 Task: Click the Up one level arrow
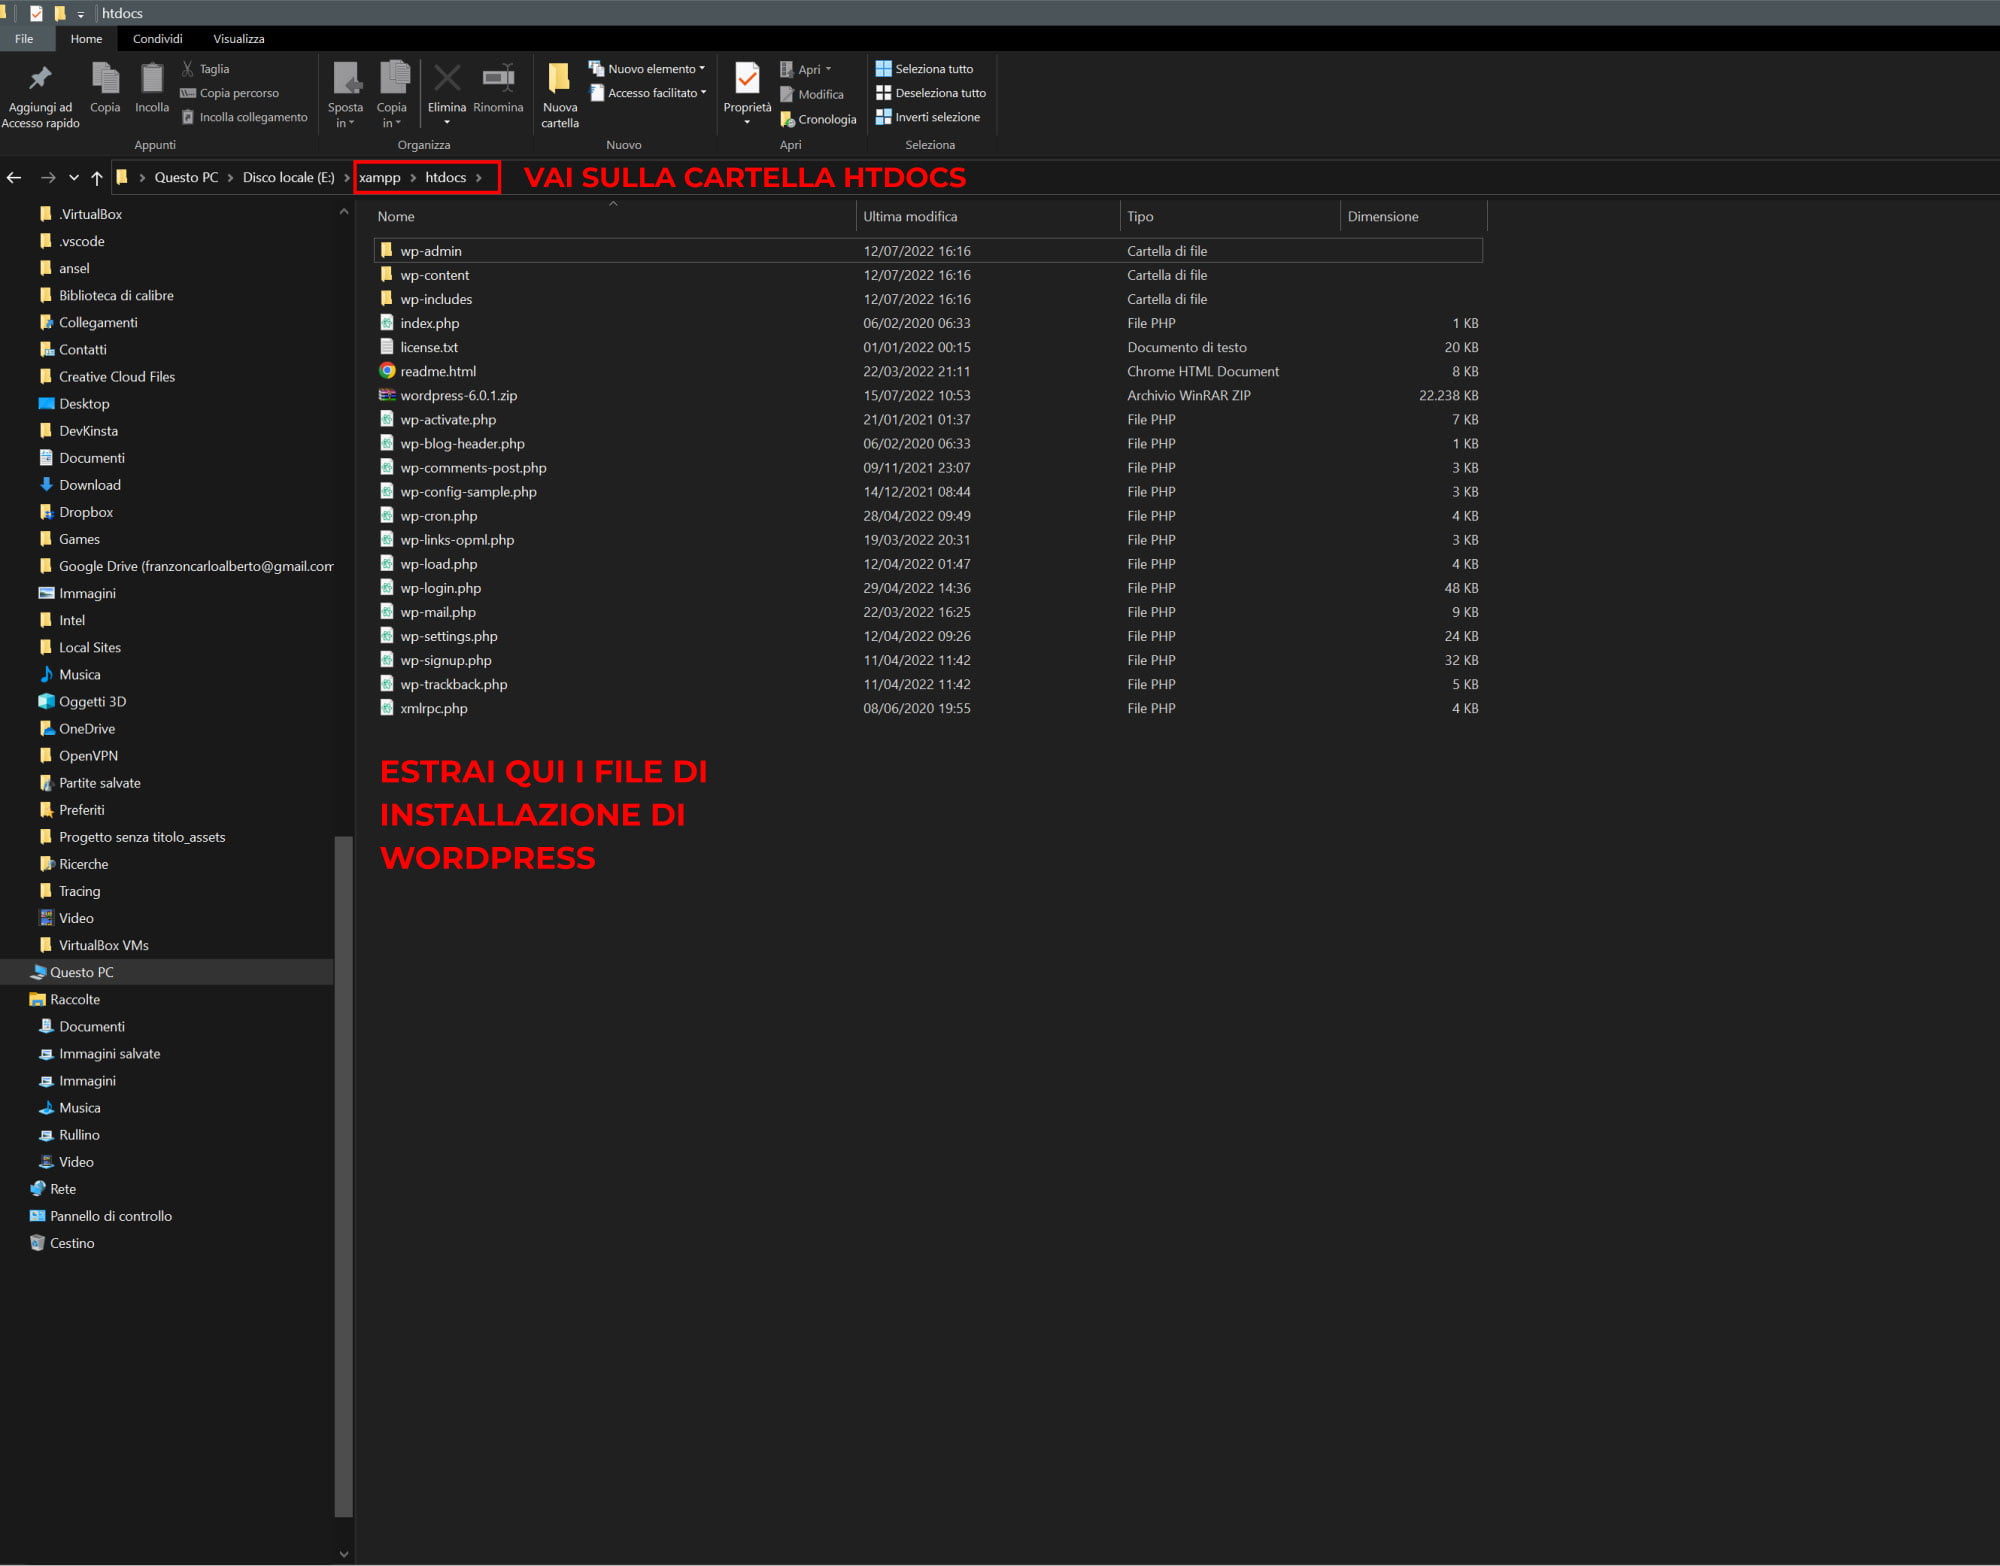97,178
